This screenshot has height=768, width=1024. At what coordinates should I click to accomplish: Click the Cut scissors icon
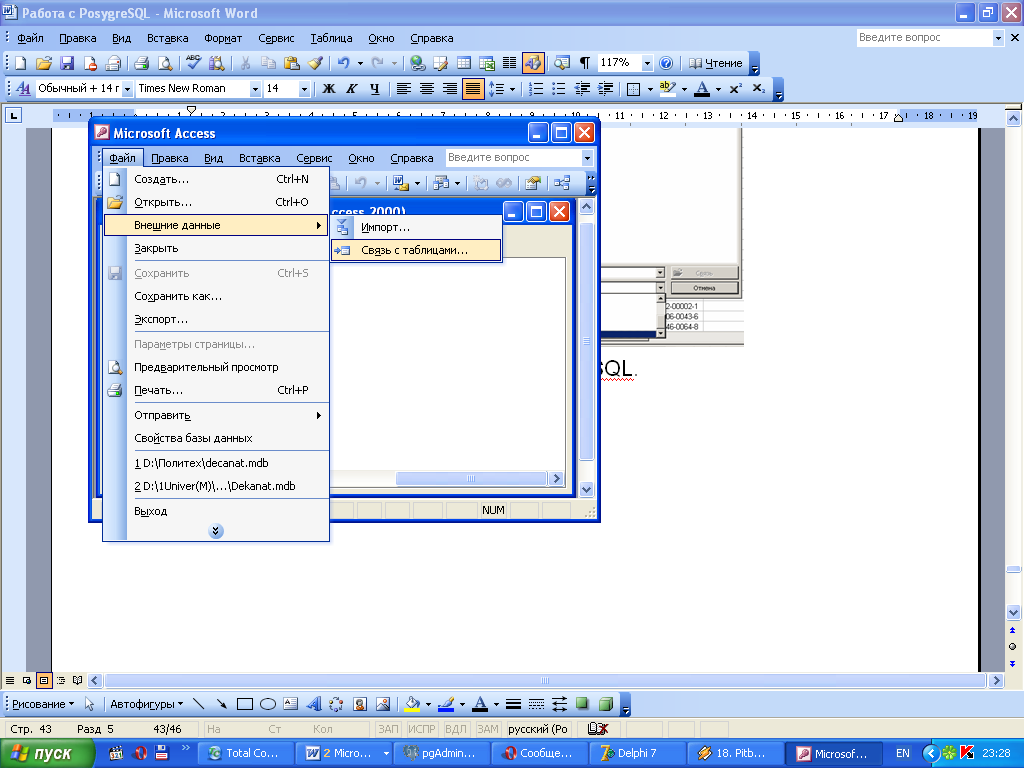pyautogui.click(x=246, y=63)
